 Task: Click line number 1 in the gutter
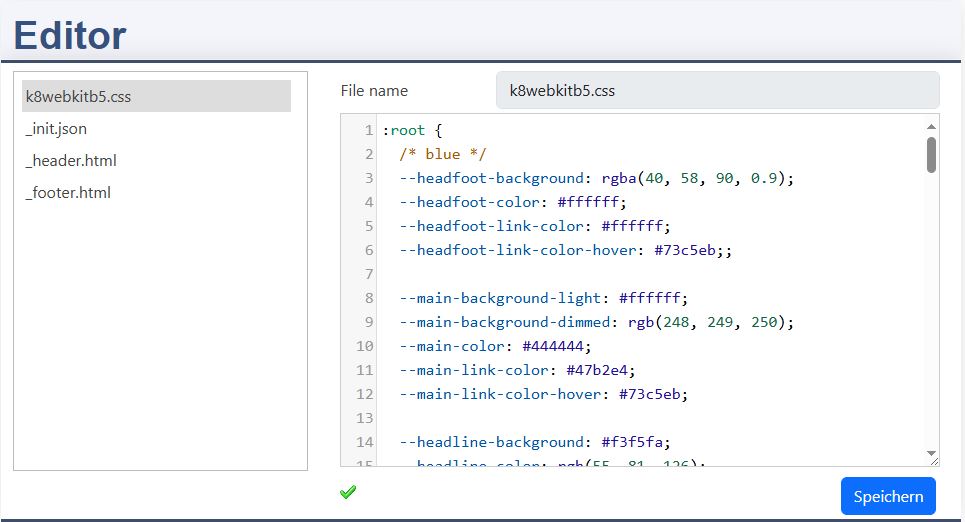click(369, 130)
